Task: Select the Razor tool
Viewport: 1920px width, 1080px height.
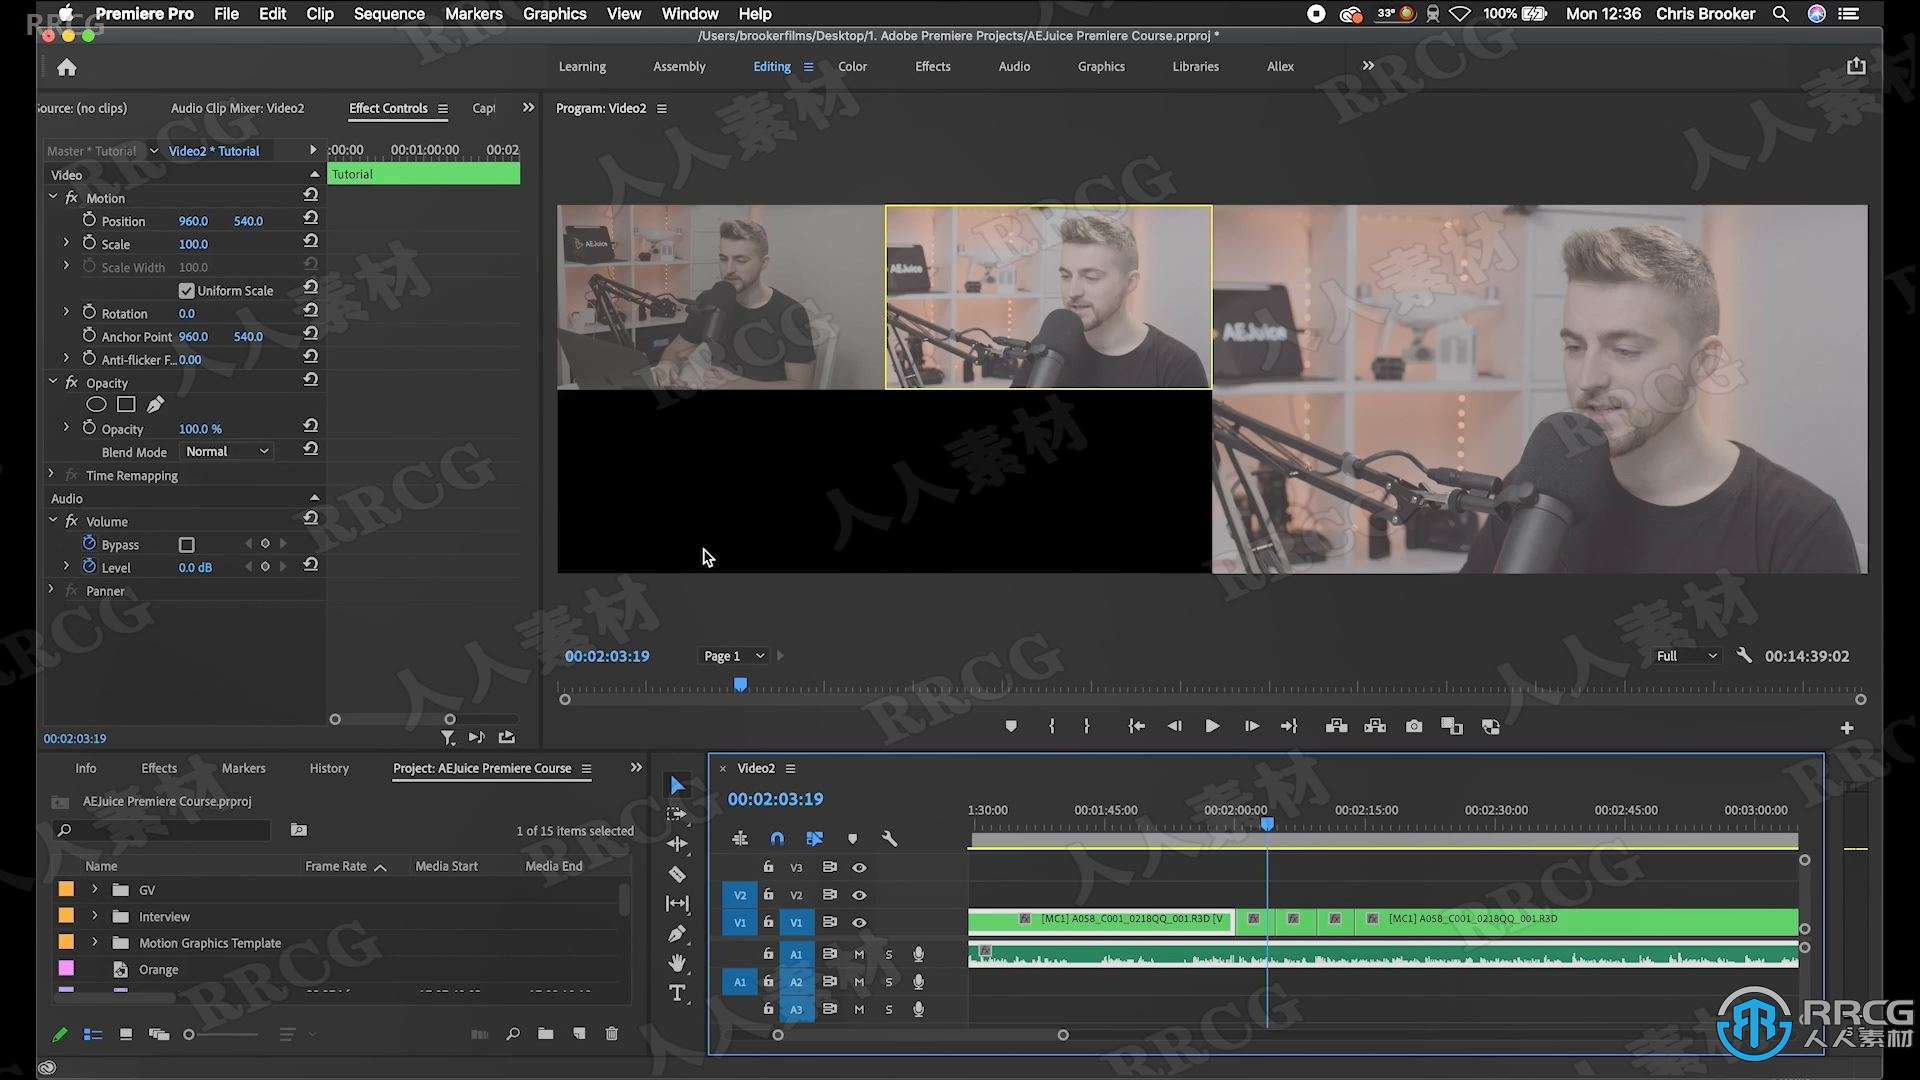Action: click(x=677, y=874)
